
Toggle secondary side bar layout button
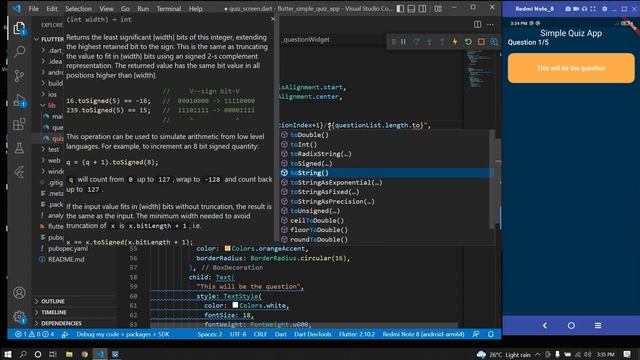click(x=423, y=8)
